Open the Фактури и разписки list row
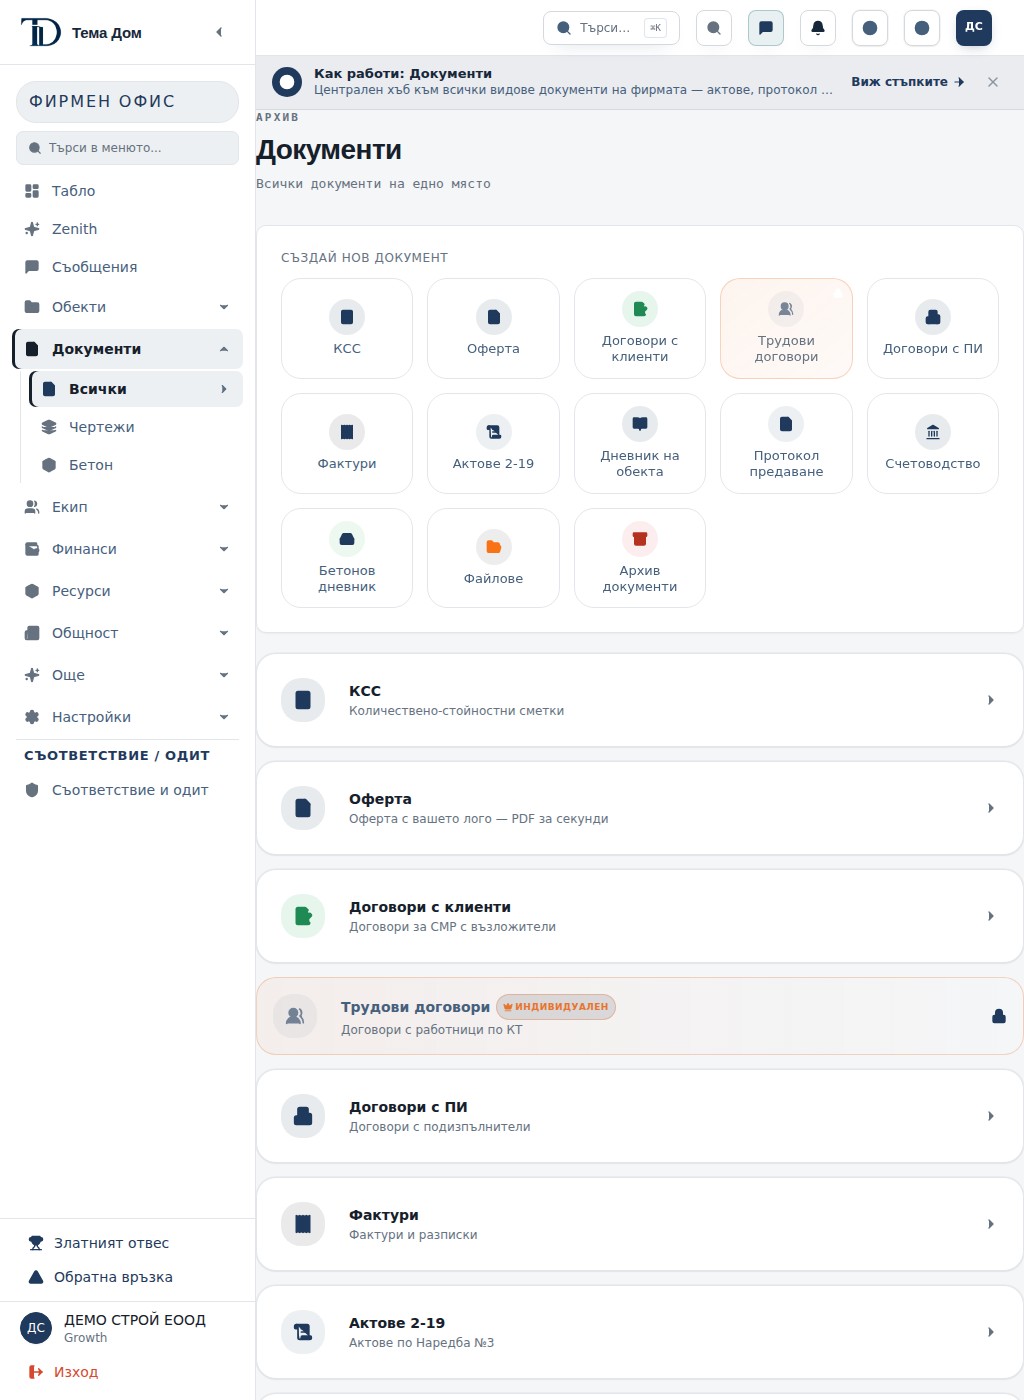The height and width of the screenshot is (1400, 1024). (x=640, y=1224)
